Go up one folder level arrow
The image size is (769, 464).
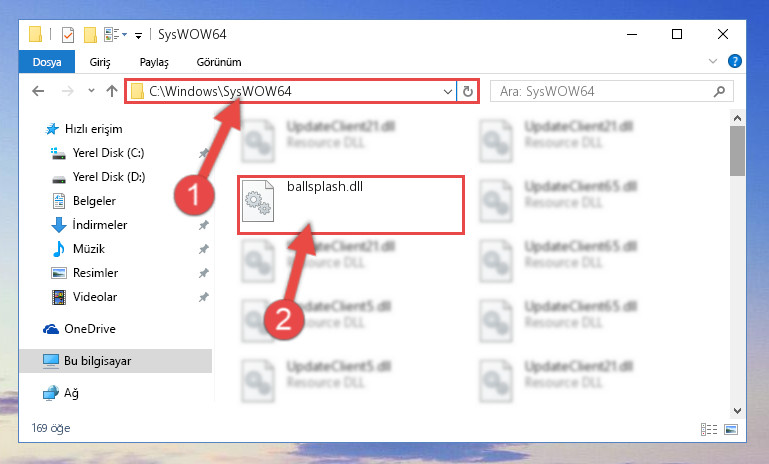112,91
